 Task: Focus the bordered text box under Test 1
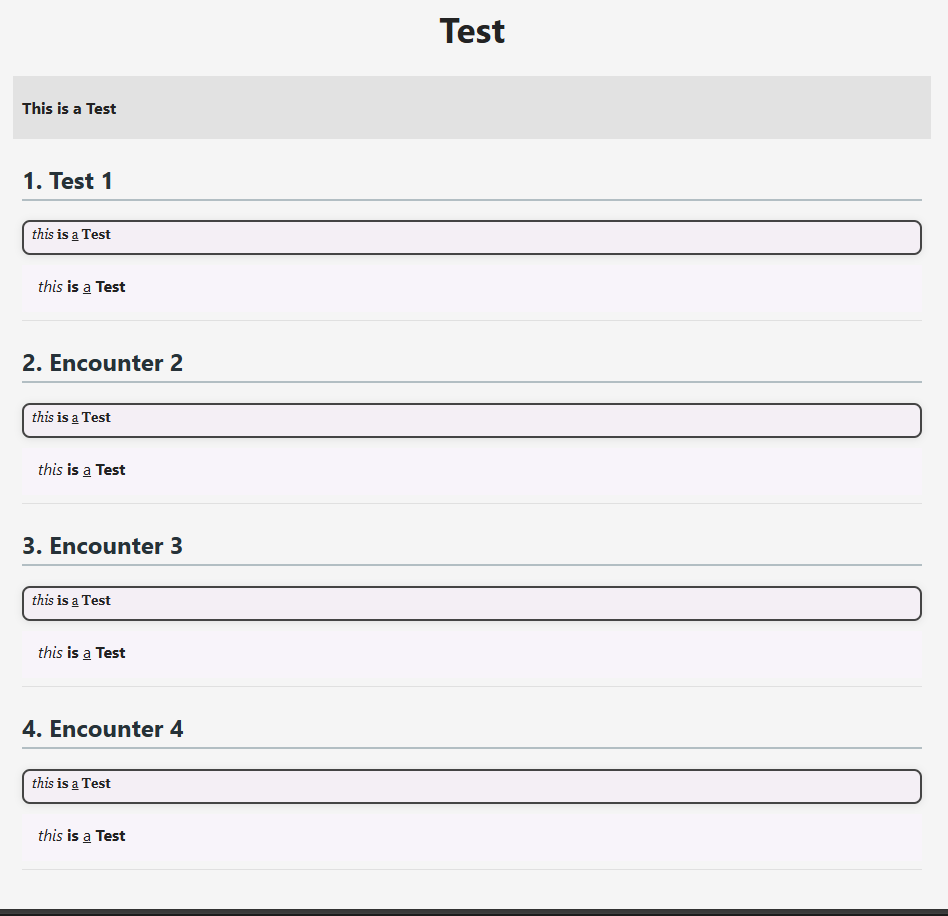472,238
